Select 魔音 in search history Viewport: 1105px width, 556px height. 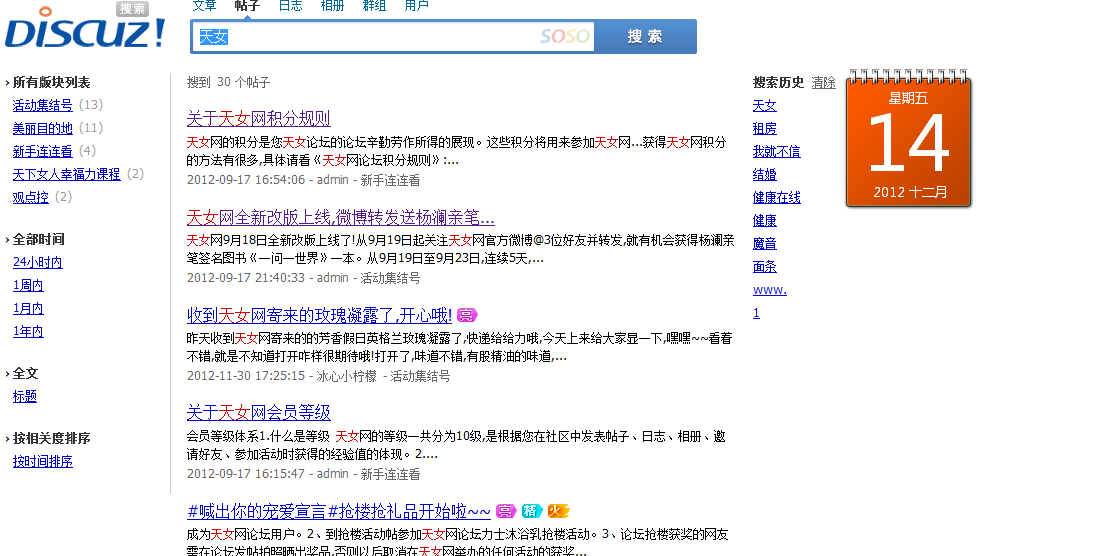click(x=765, y=244)
